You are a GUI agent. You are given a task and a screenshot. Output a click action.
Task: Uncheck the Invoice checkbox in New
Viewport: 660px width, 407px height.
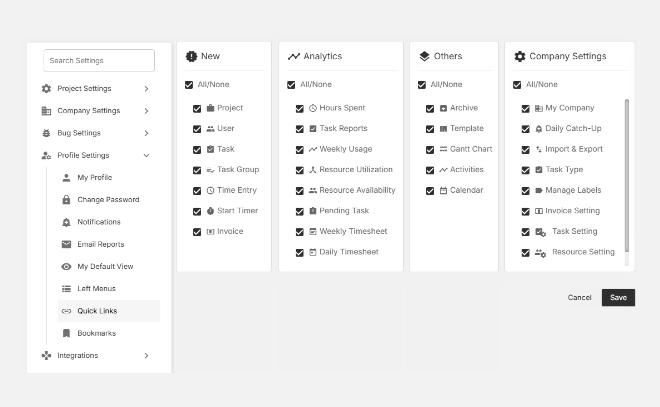(197, 232)
